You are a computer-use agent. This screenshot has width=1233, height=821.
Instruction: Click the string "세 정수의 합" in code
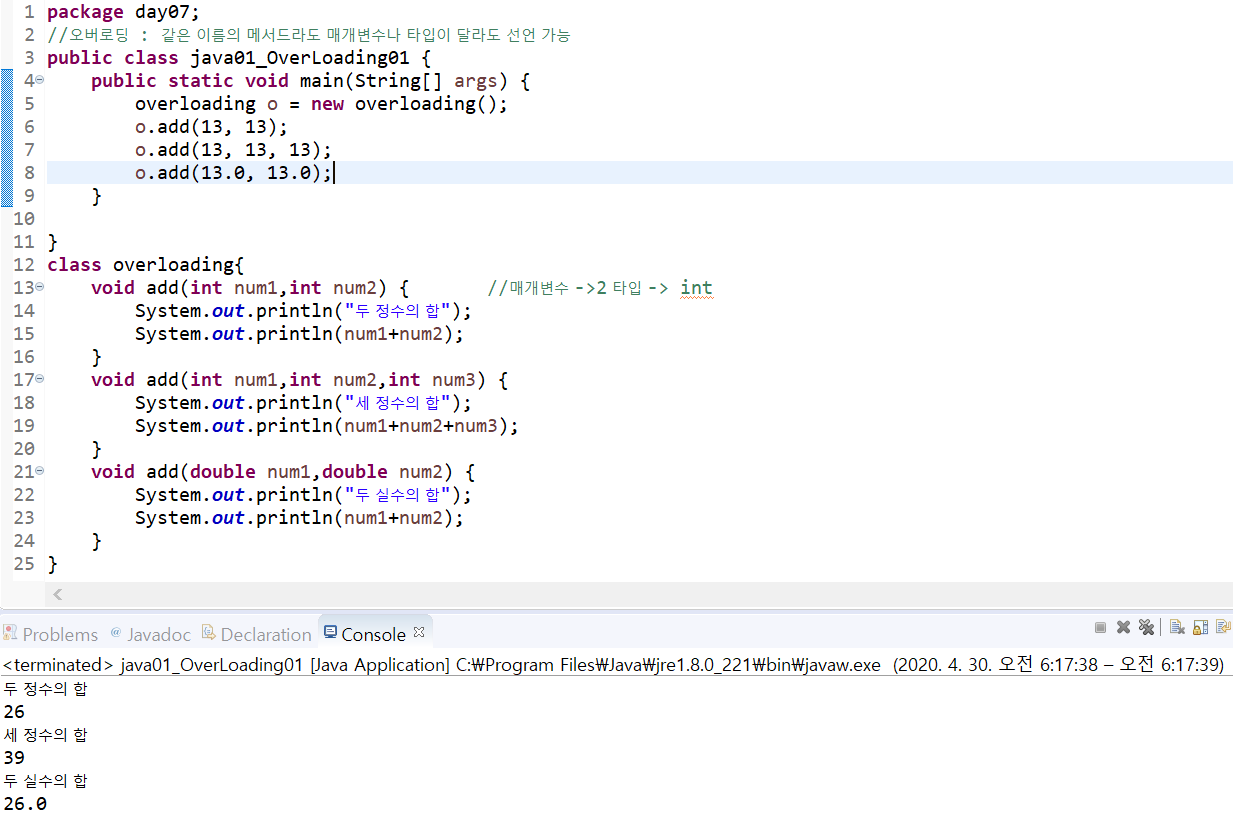tap(400, 403)
